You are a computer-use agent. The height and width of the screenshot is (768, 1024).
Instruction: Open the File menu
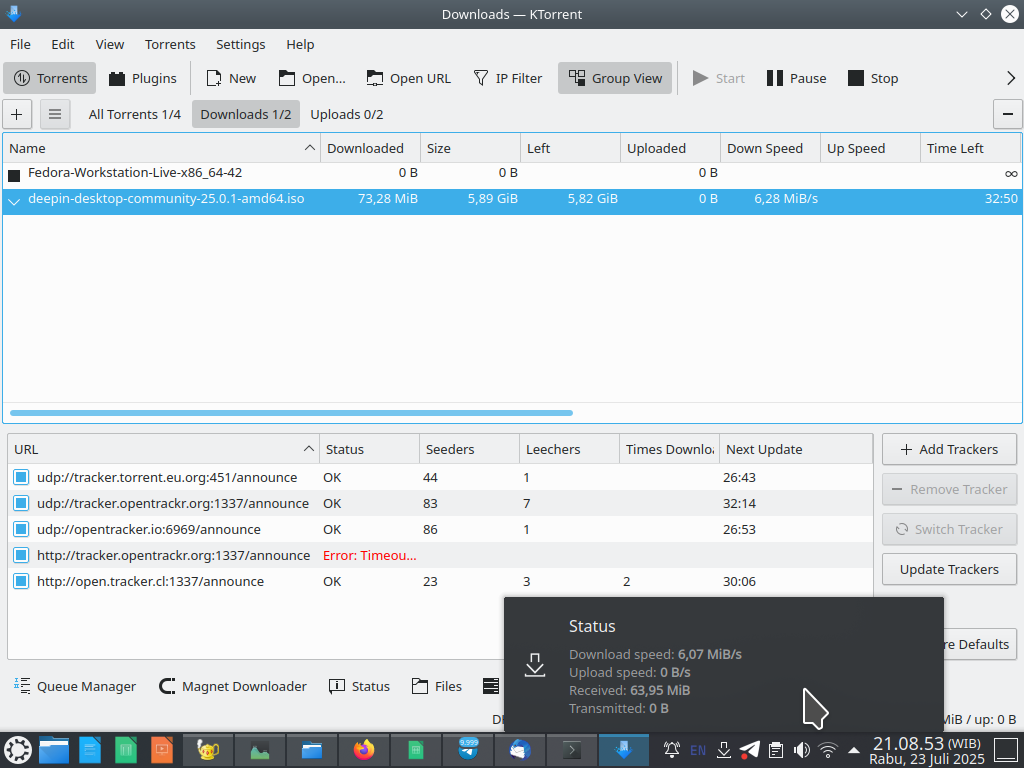[20, 44]
